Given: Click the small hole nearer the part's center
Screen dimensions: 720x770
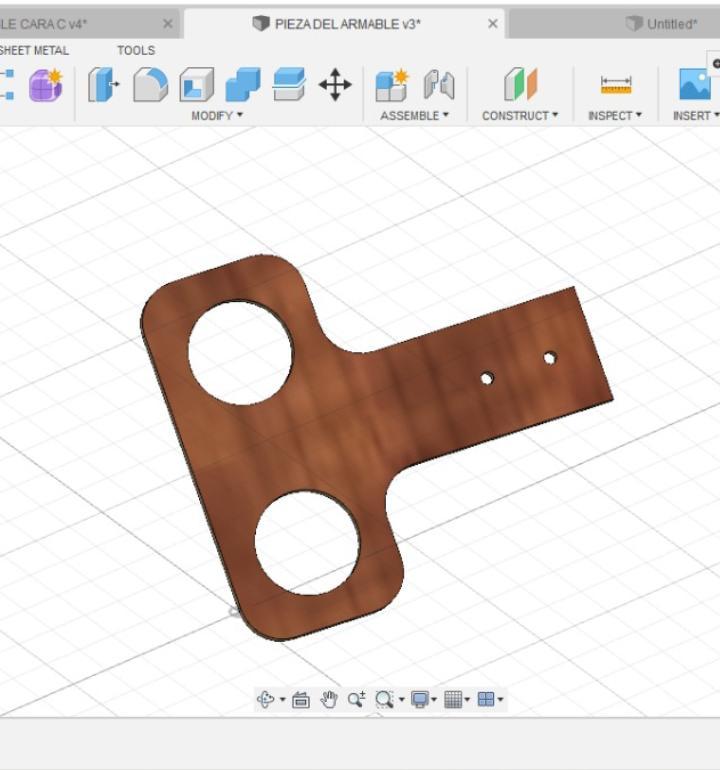Looking at the screenshot, I should 487,378.
